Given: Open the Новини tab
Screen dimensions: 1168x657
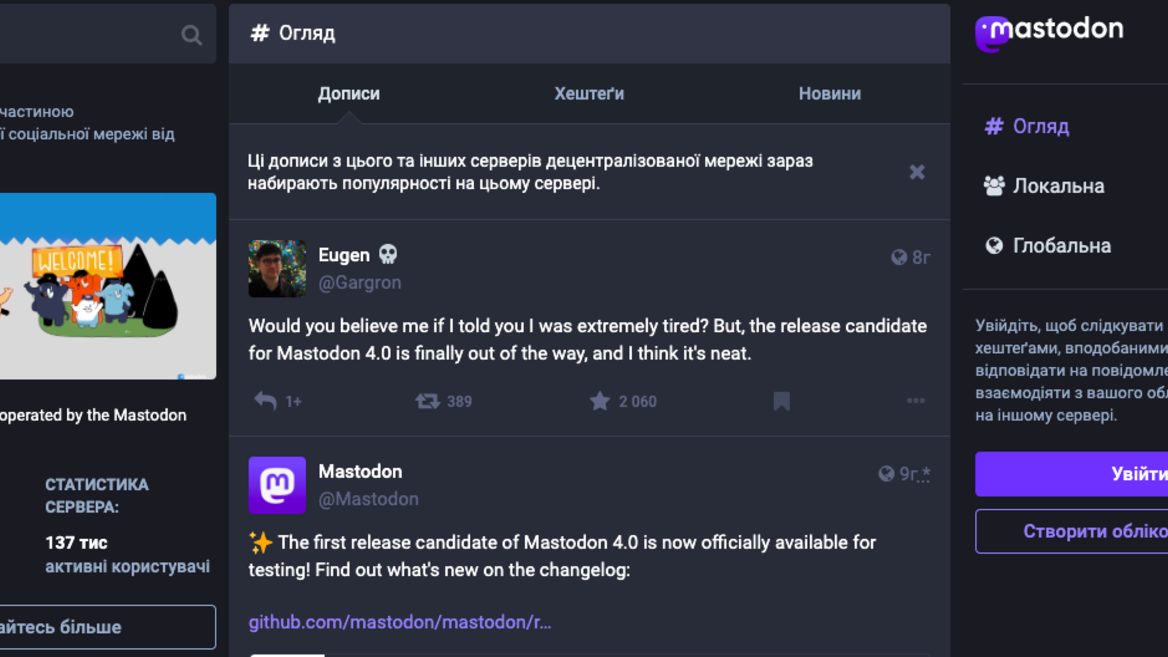Looking at the screenshot, I should pos(830,94).
